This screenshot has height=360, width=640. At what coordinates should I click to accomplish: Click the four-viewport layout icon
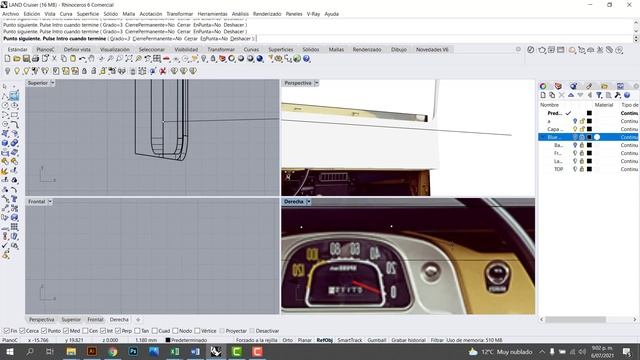click(x=157, y=59)
